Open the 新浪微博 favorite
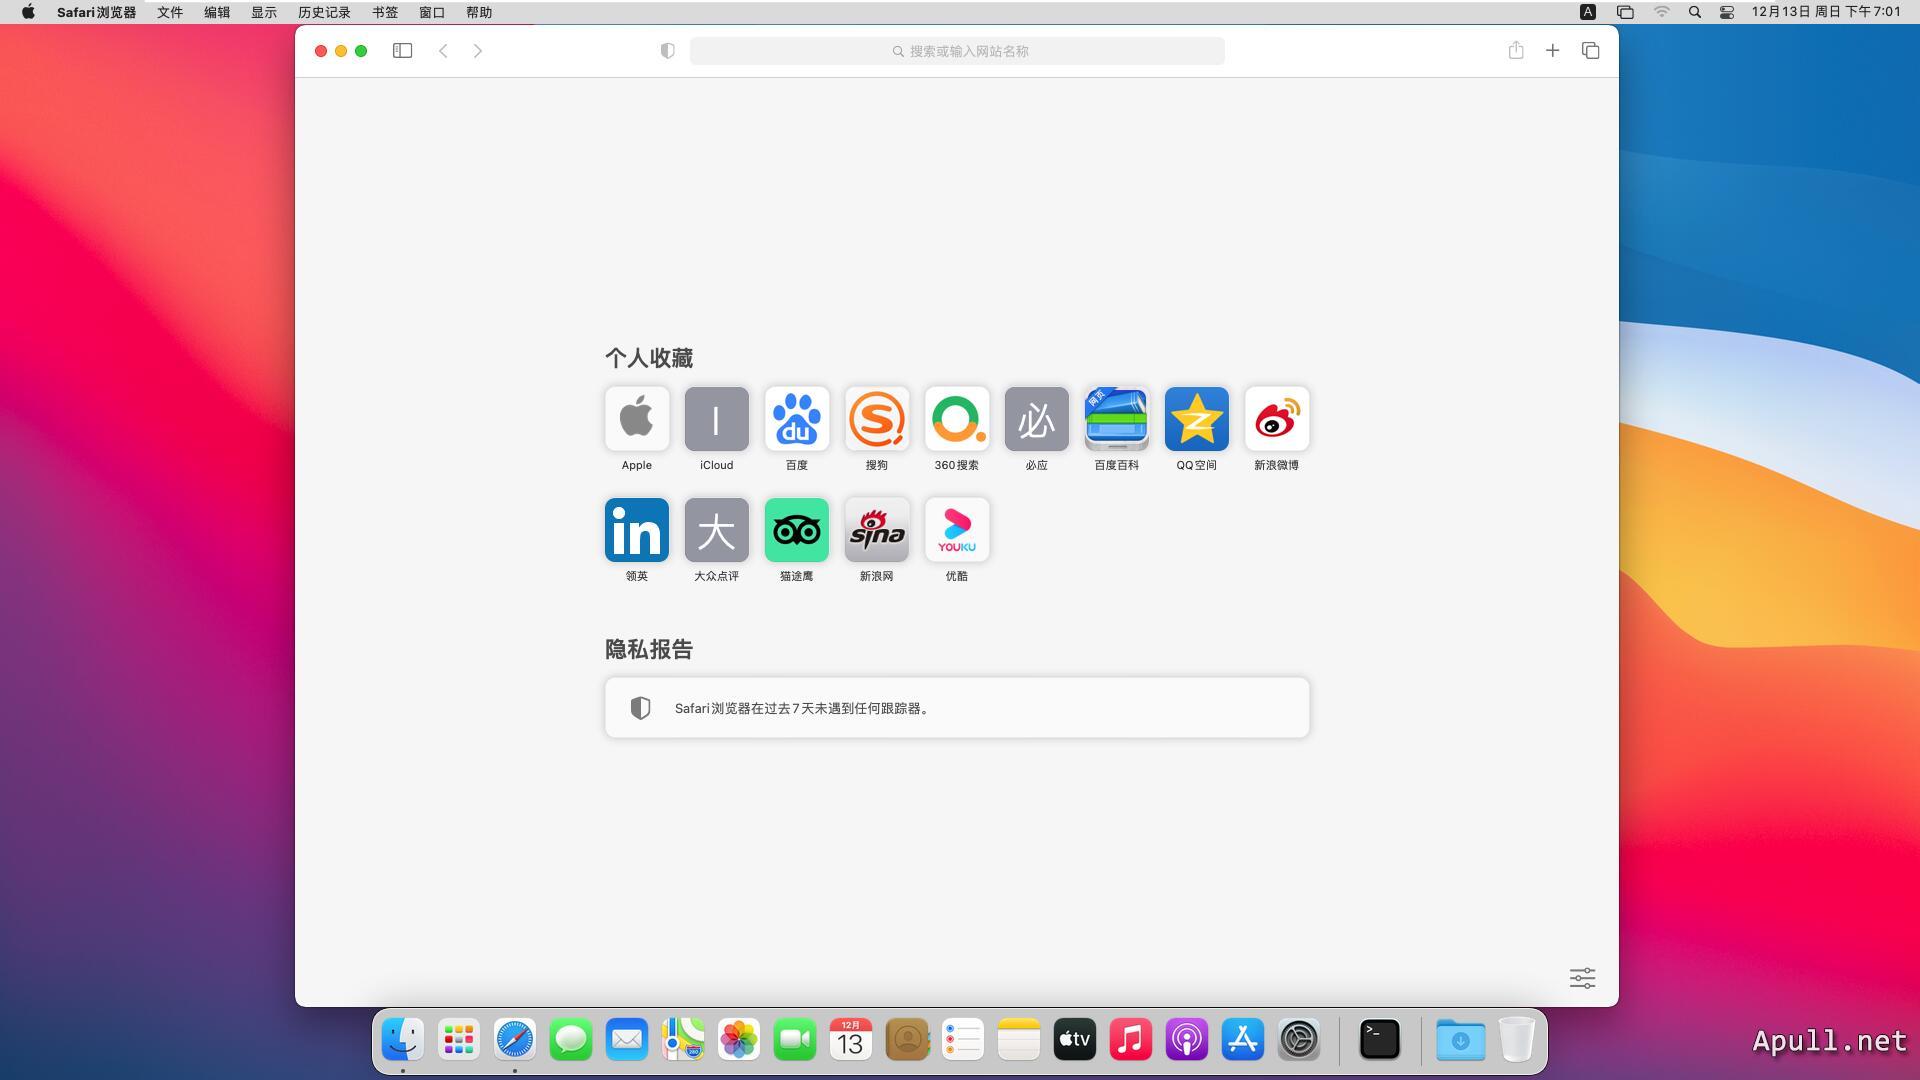 [1277, 419]
